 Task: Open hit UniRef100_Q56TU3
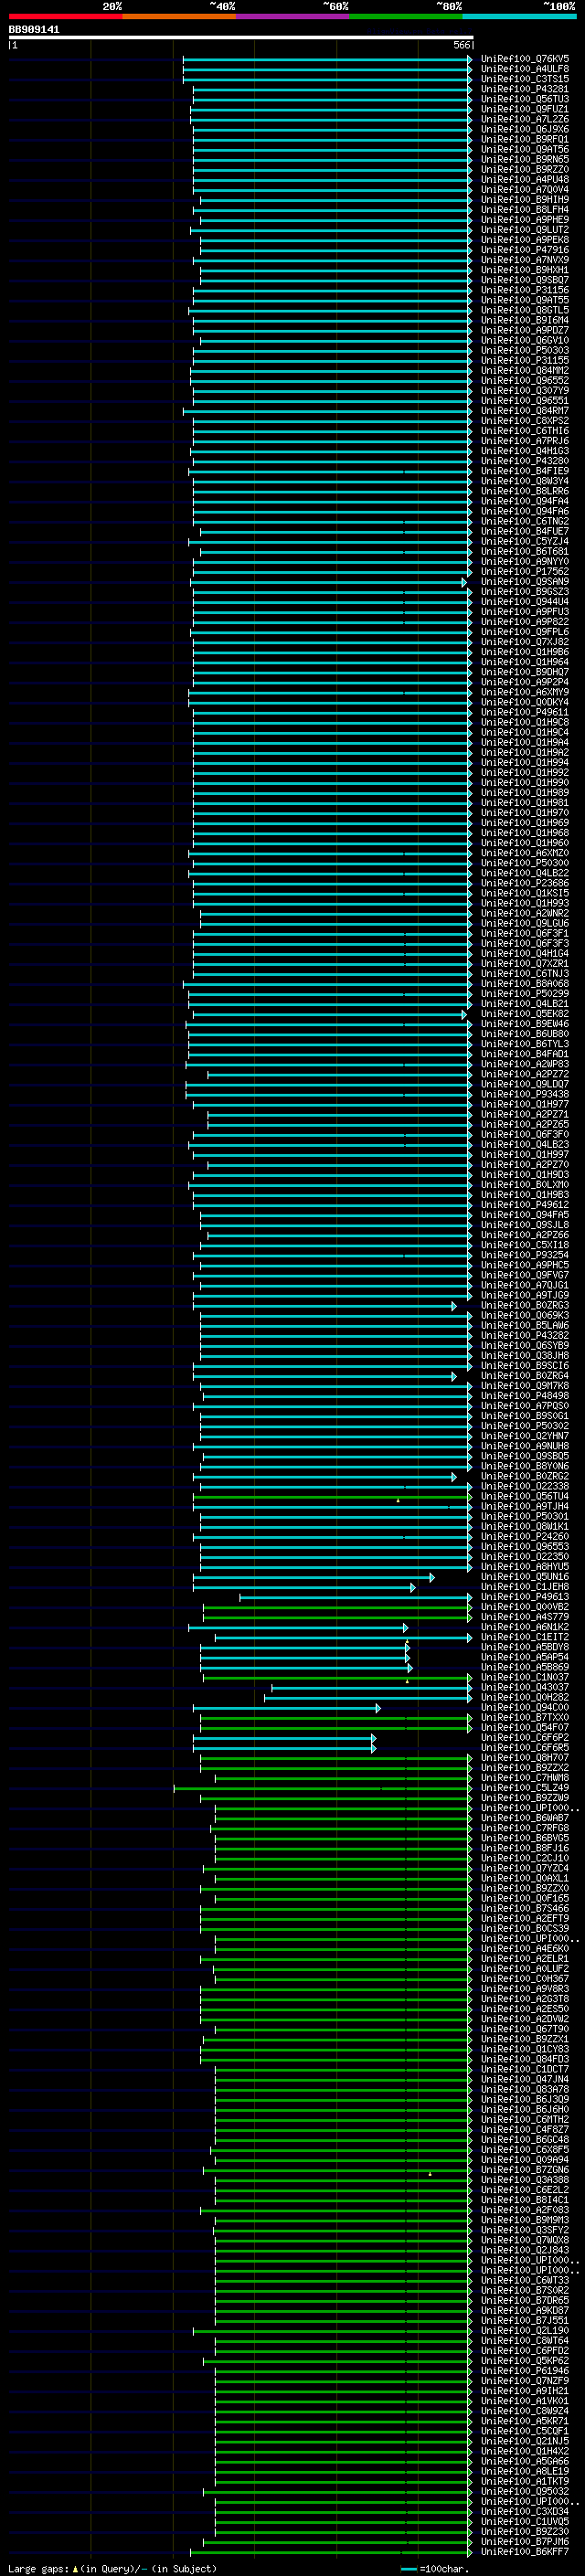click(x=525, y=99)
